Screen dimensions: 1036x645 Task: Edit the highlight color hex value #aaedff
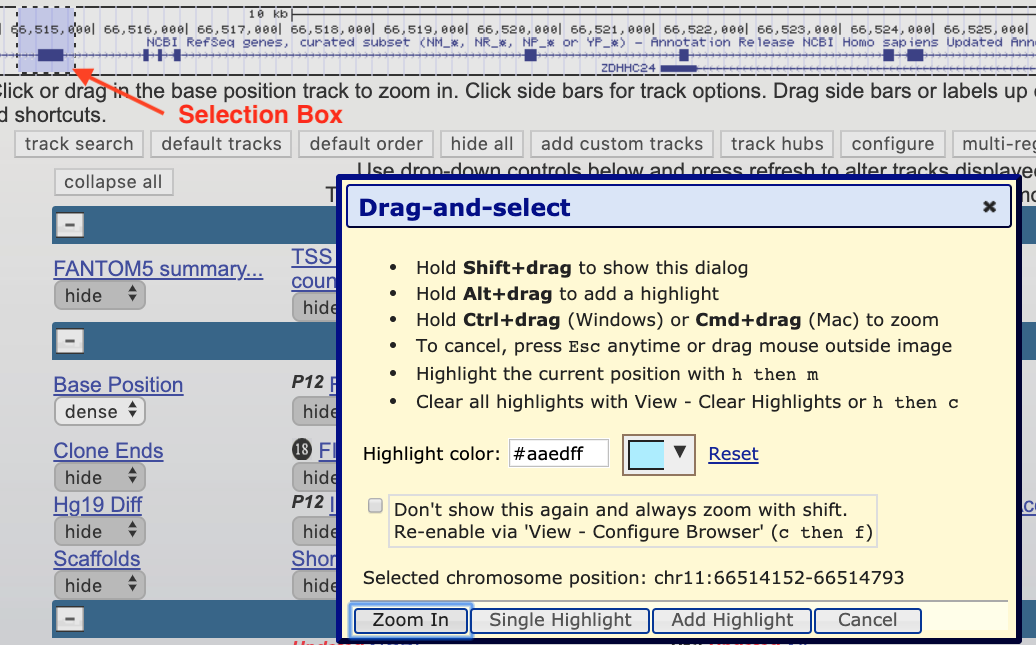click(x=559, y=453)
